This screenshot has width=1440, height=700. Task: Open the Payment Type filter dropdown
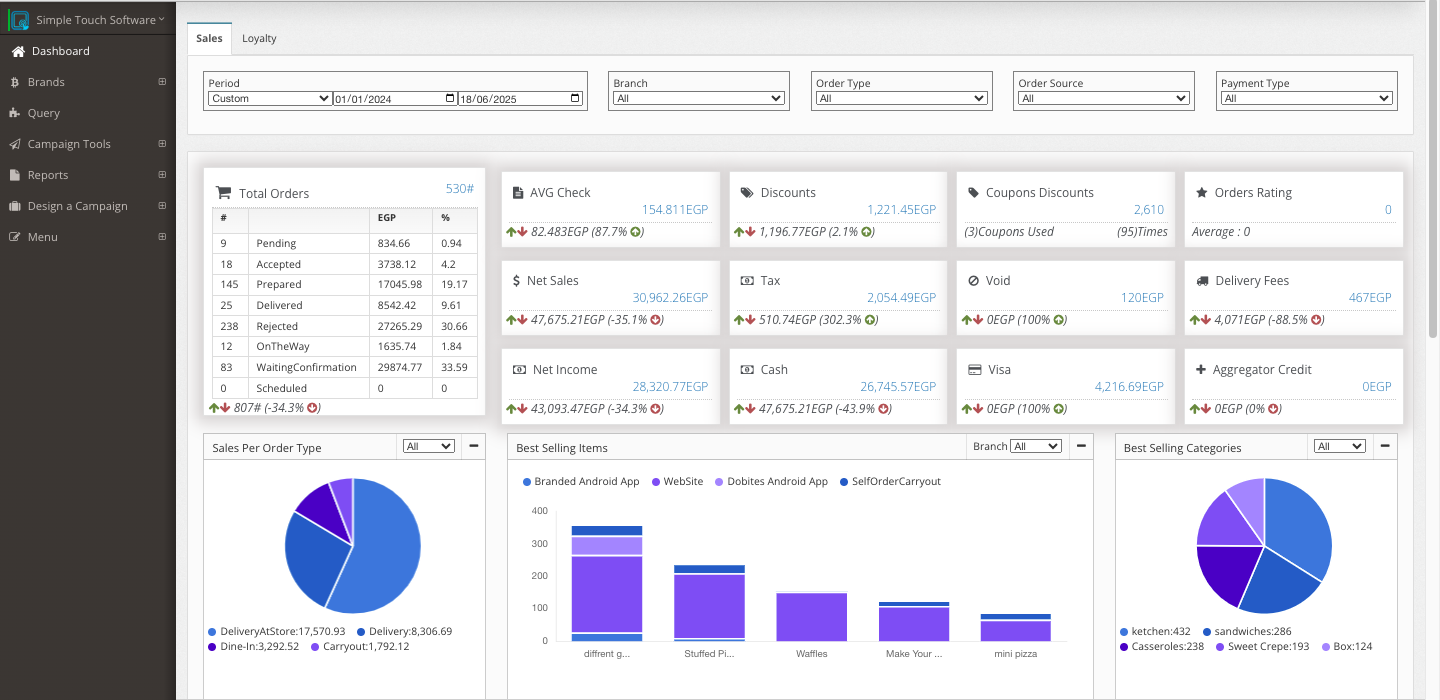[1307, 98]
